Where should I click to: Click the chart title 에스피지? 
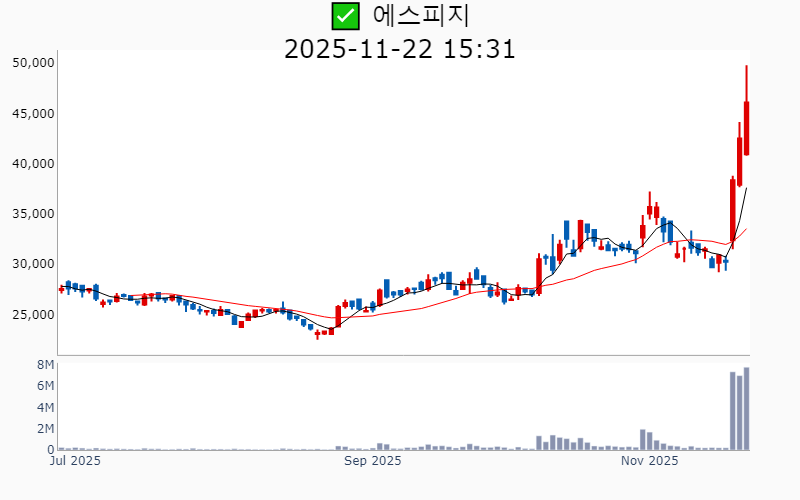[x=421, y=16]
